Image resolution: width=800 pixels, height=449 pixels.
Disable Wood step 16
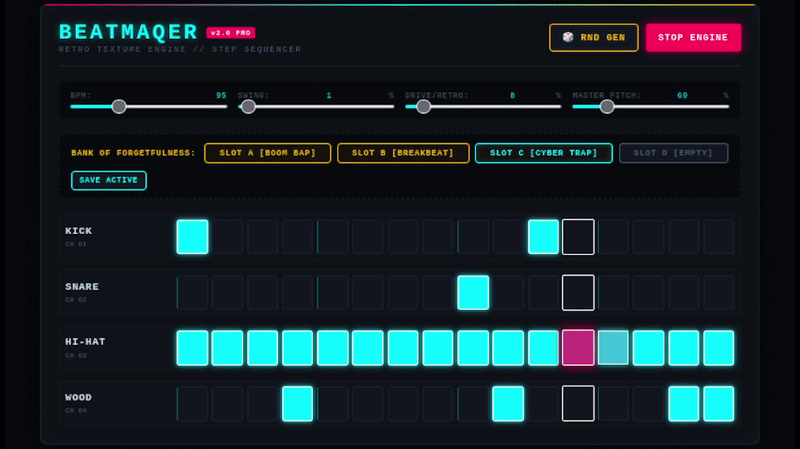tap(719, 404)
